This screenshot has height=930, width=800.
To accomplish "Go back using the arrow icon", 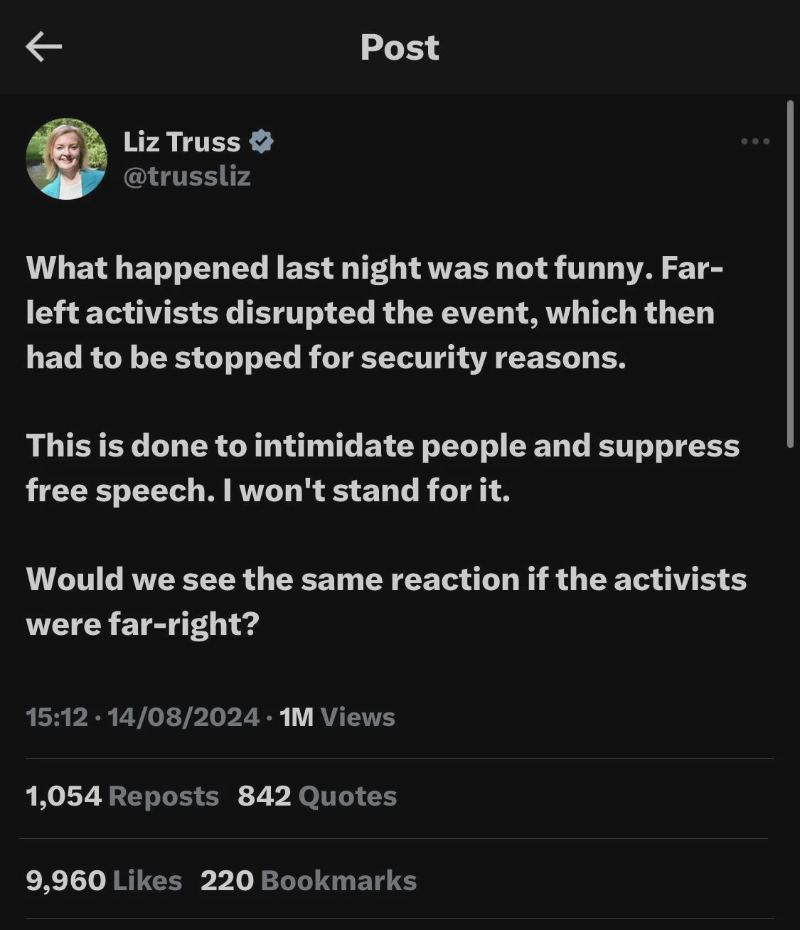I will pyautogui.click(x=44, y=47).
